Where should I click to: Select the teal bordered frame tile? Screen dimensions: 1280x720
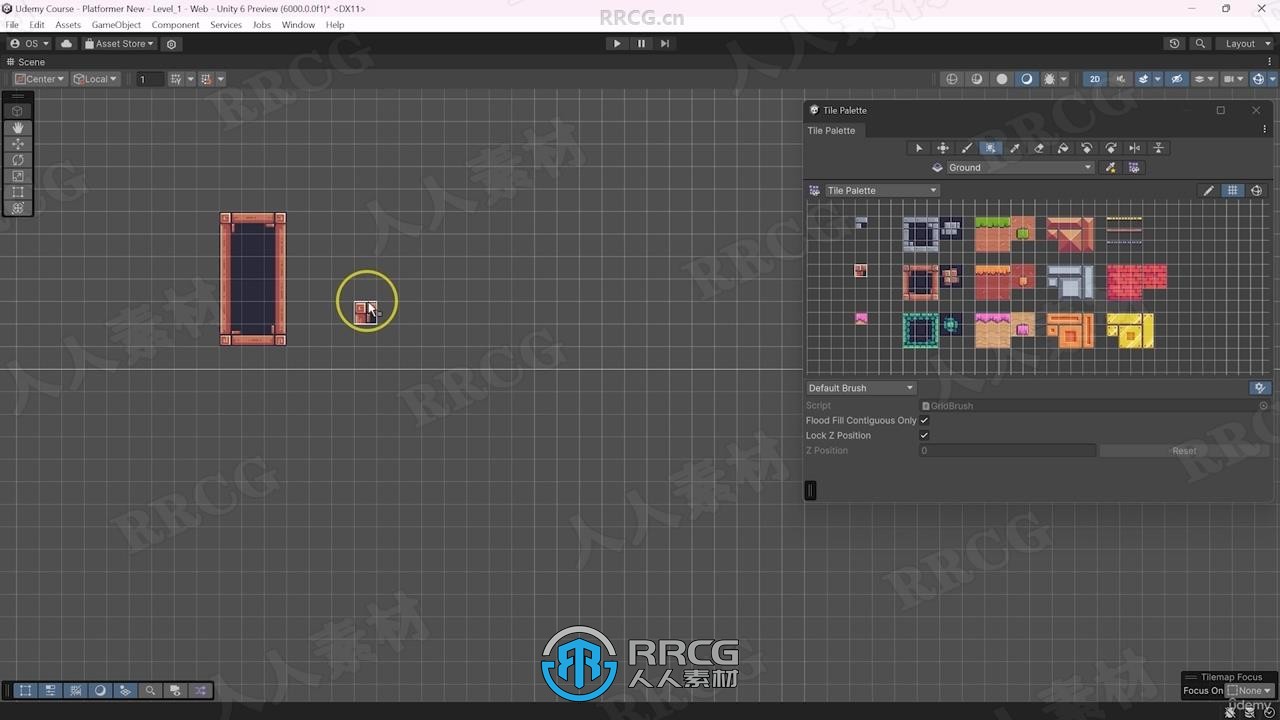click(920, 331)
